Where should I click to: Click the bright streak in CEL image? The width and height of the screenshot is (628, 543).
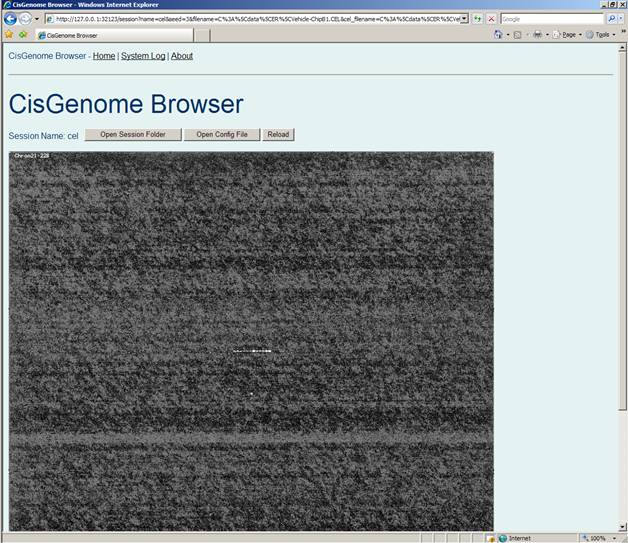(252, 351)
